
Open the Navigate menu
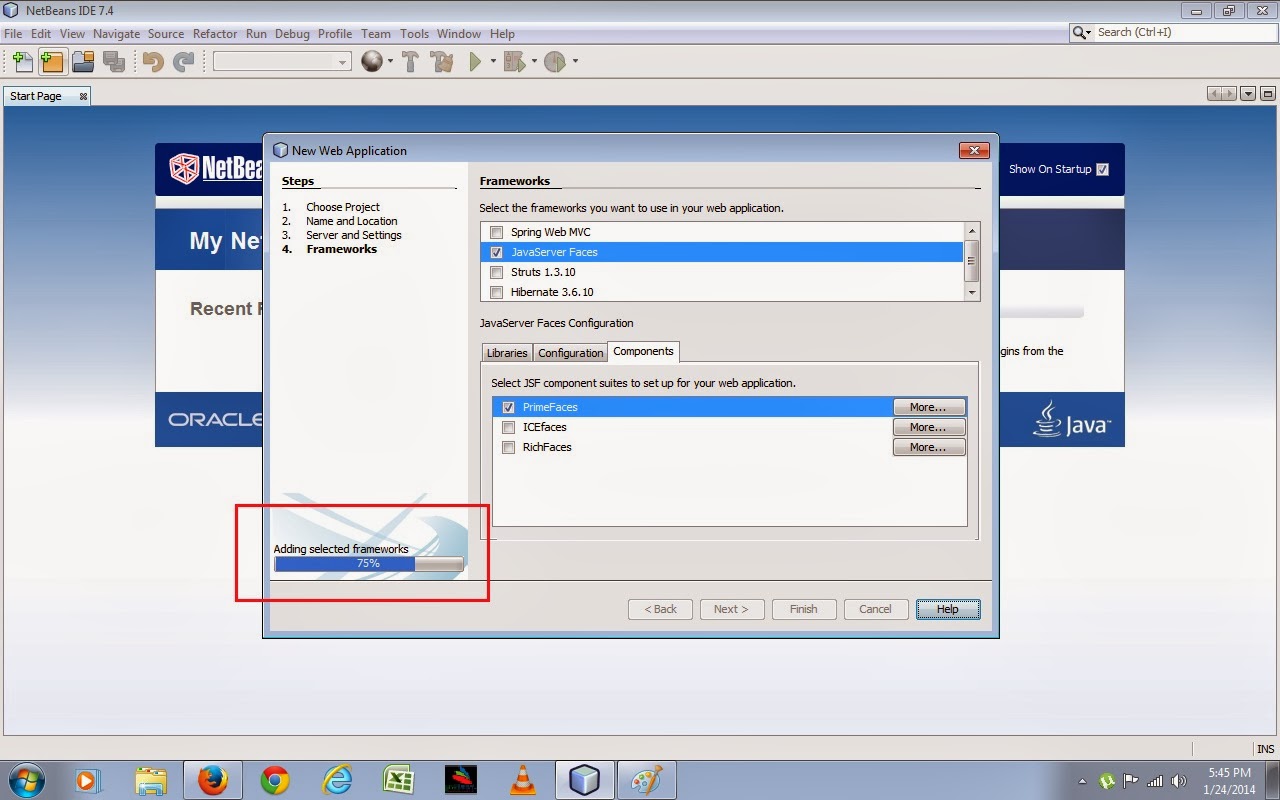coord(116,33)
